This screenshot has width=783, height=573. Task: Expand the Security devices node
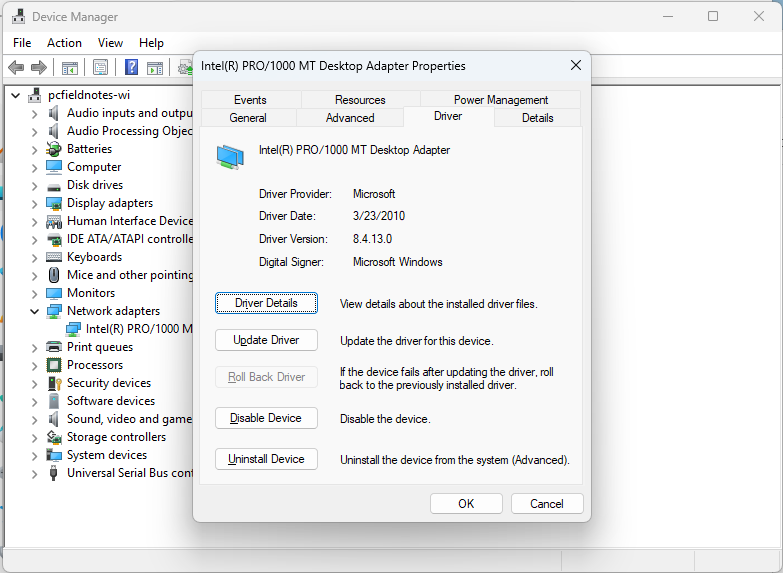click(34, 384)
